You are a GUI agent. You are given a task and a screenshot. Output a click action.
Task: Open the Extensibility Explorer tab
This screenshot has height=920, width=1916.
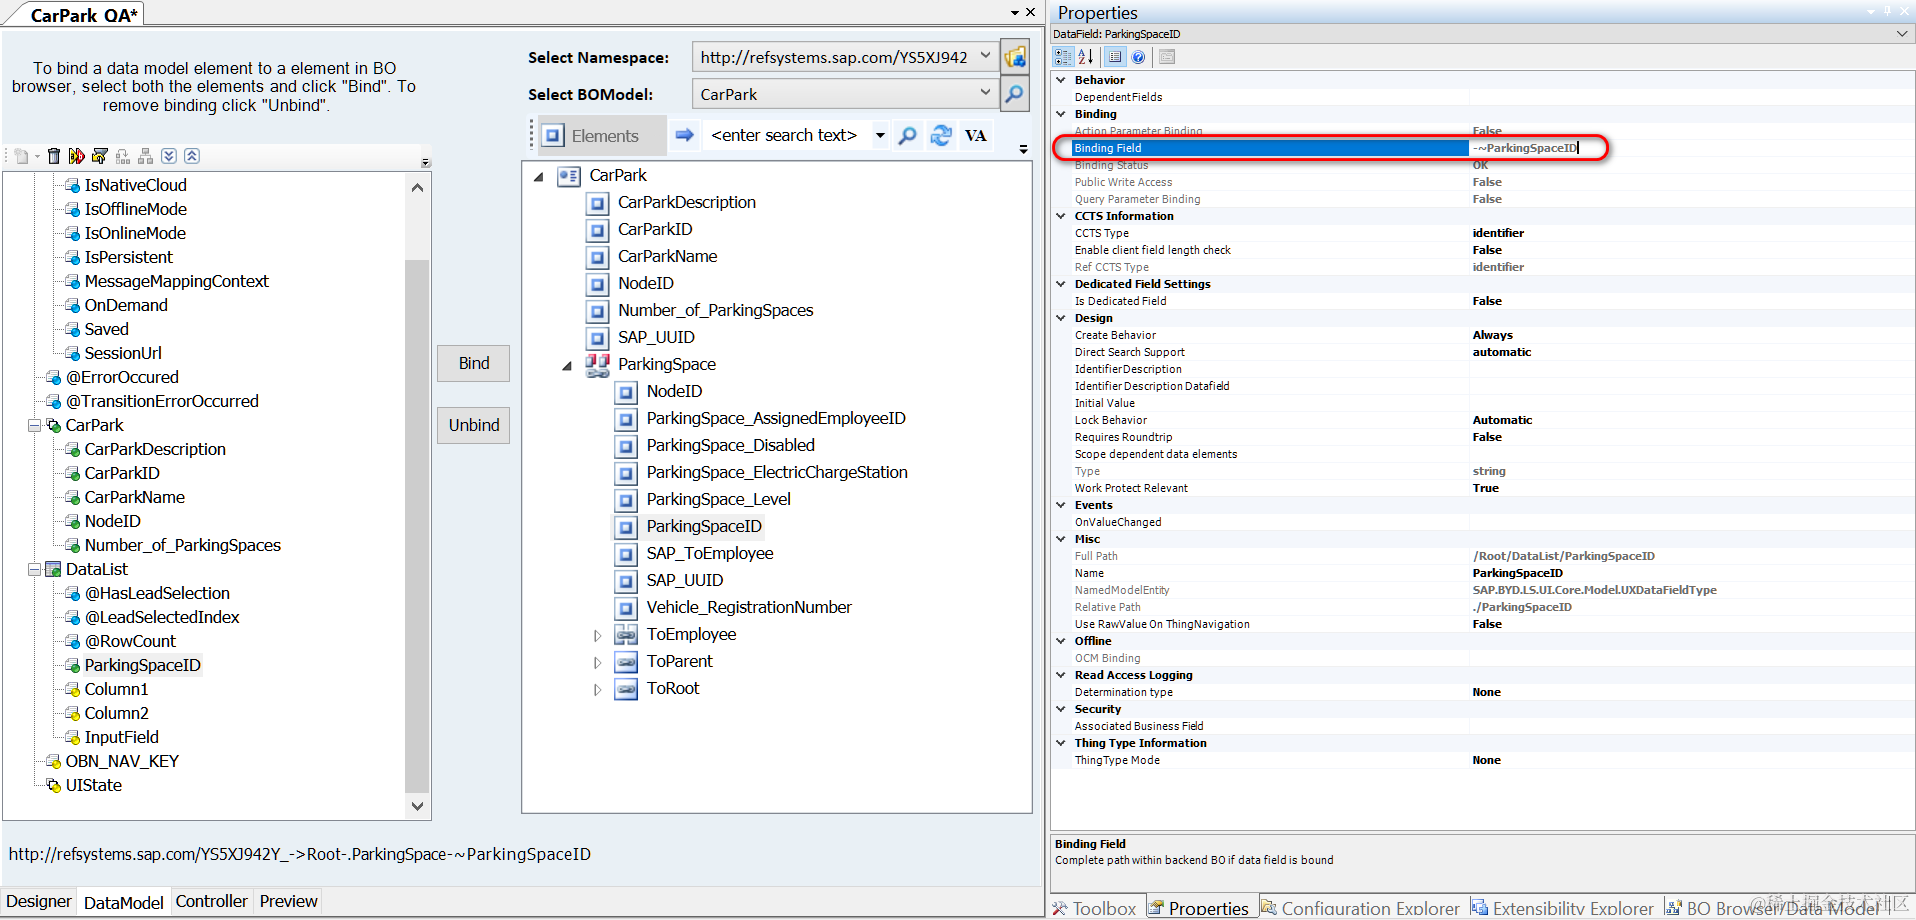(1563, 908)
